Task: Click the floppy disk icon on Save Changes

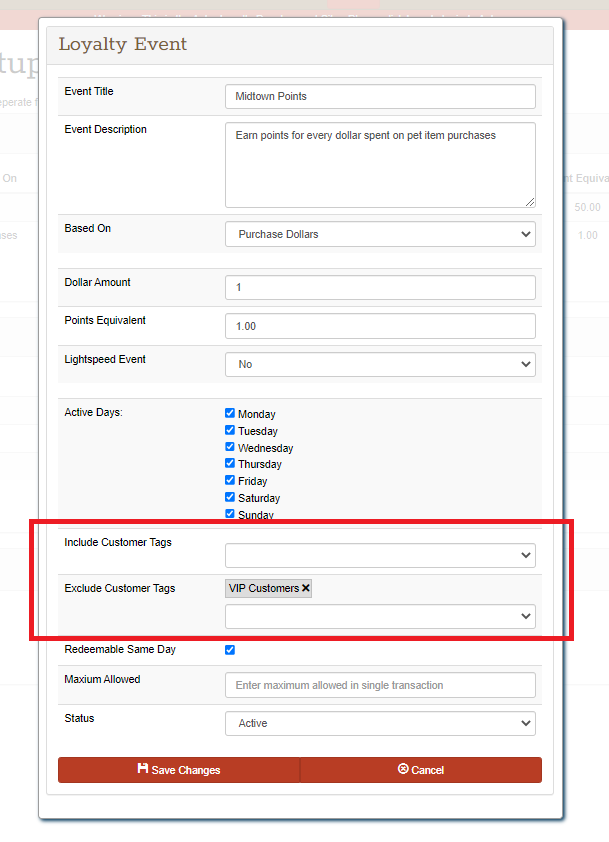Action: 143,768
